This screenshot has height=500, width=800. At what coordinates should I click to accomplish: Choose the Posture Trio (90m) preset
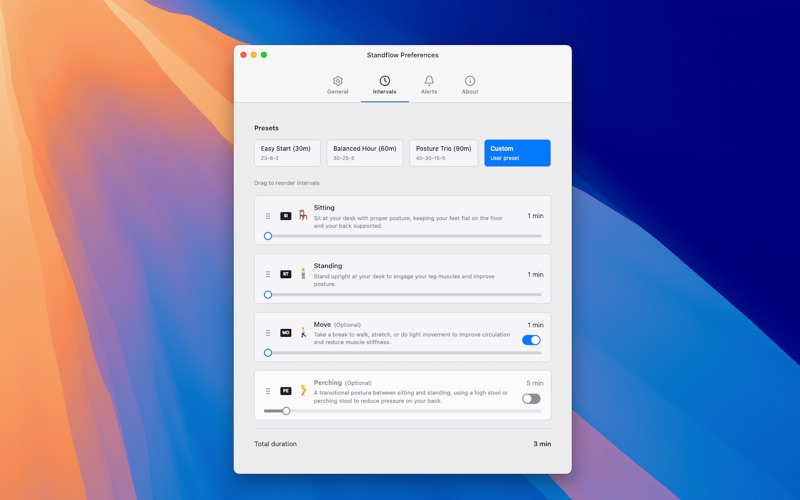coord(444,153)
